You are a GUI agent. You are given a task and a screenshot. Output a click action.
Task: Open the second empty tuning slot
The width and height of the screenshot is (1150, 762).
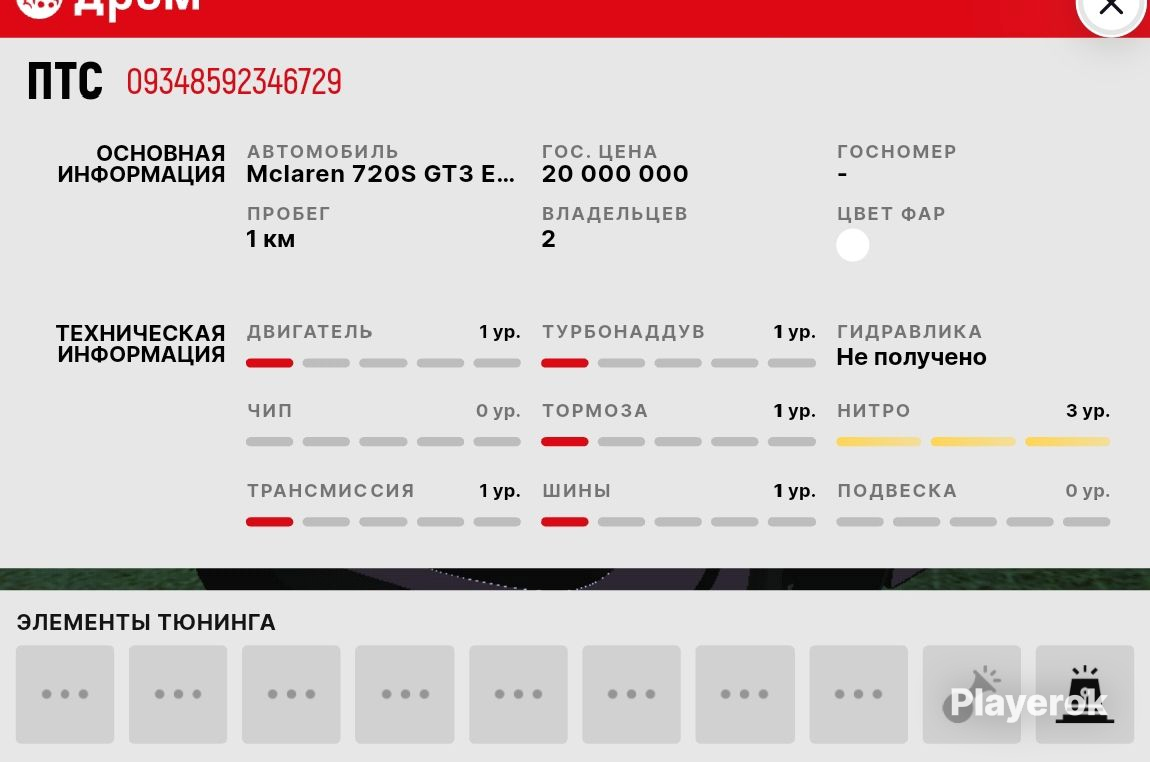click(x=178, y=694)
